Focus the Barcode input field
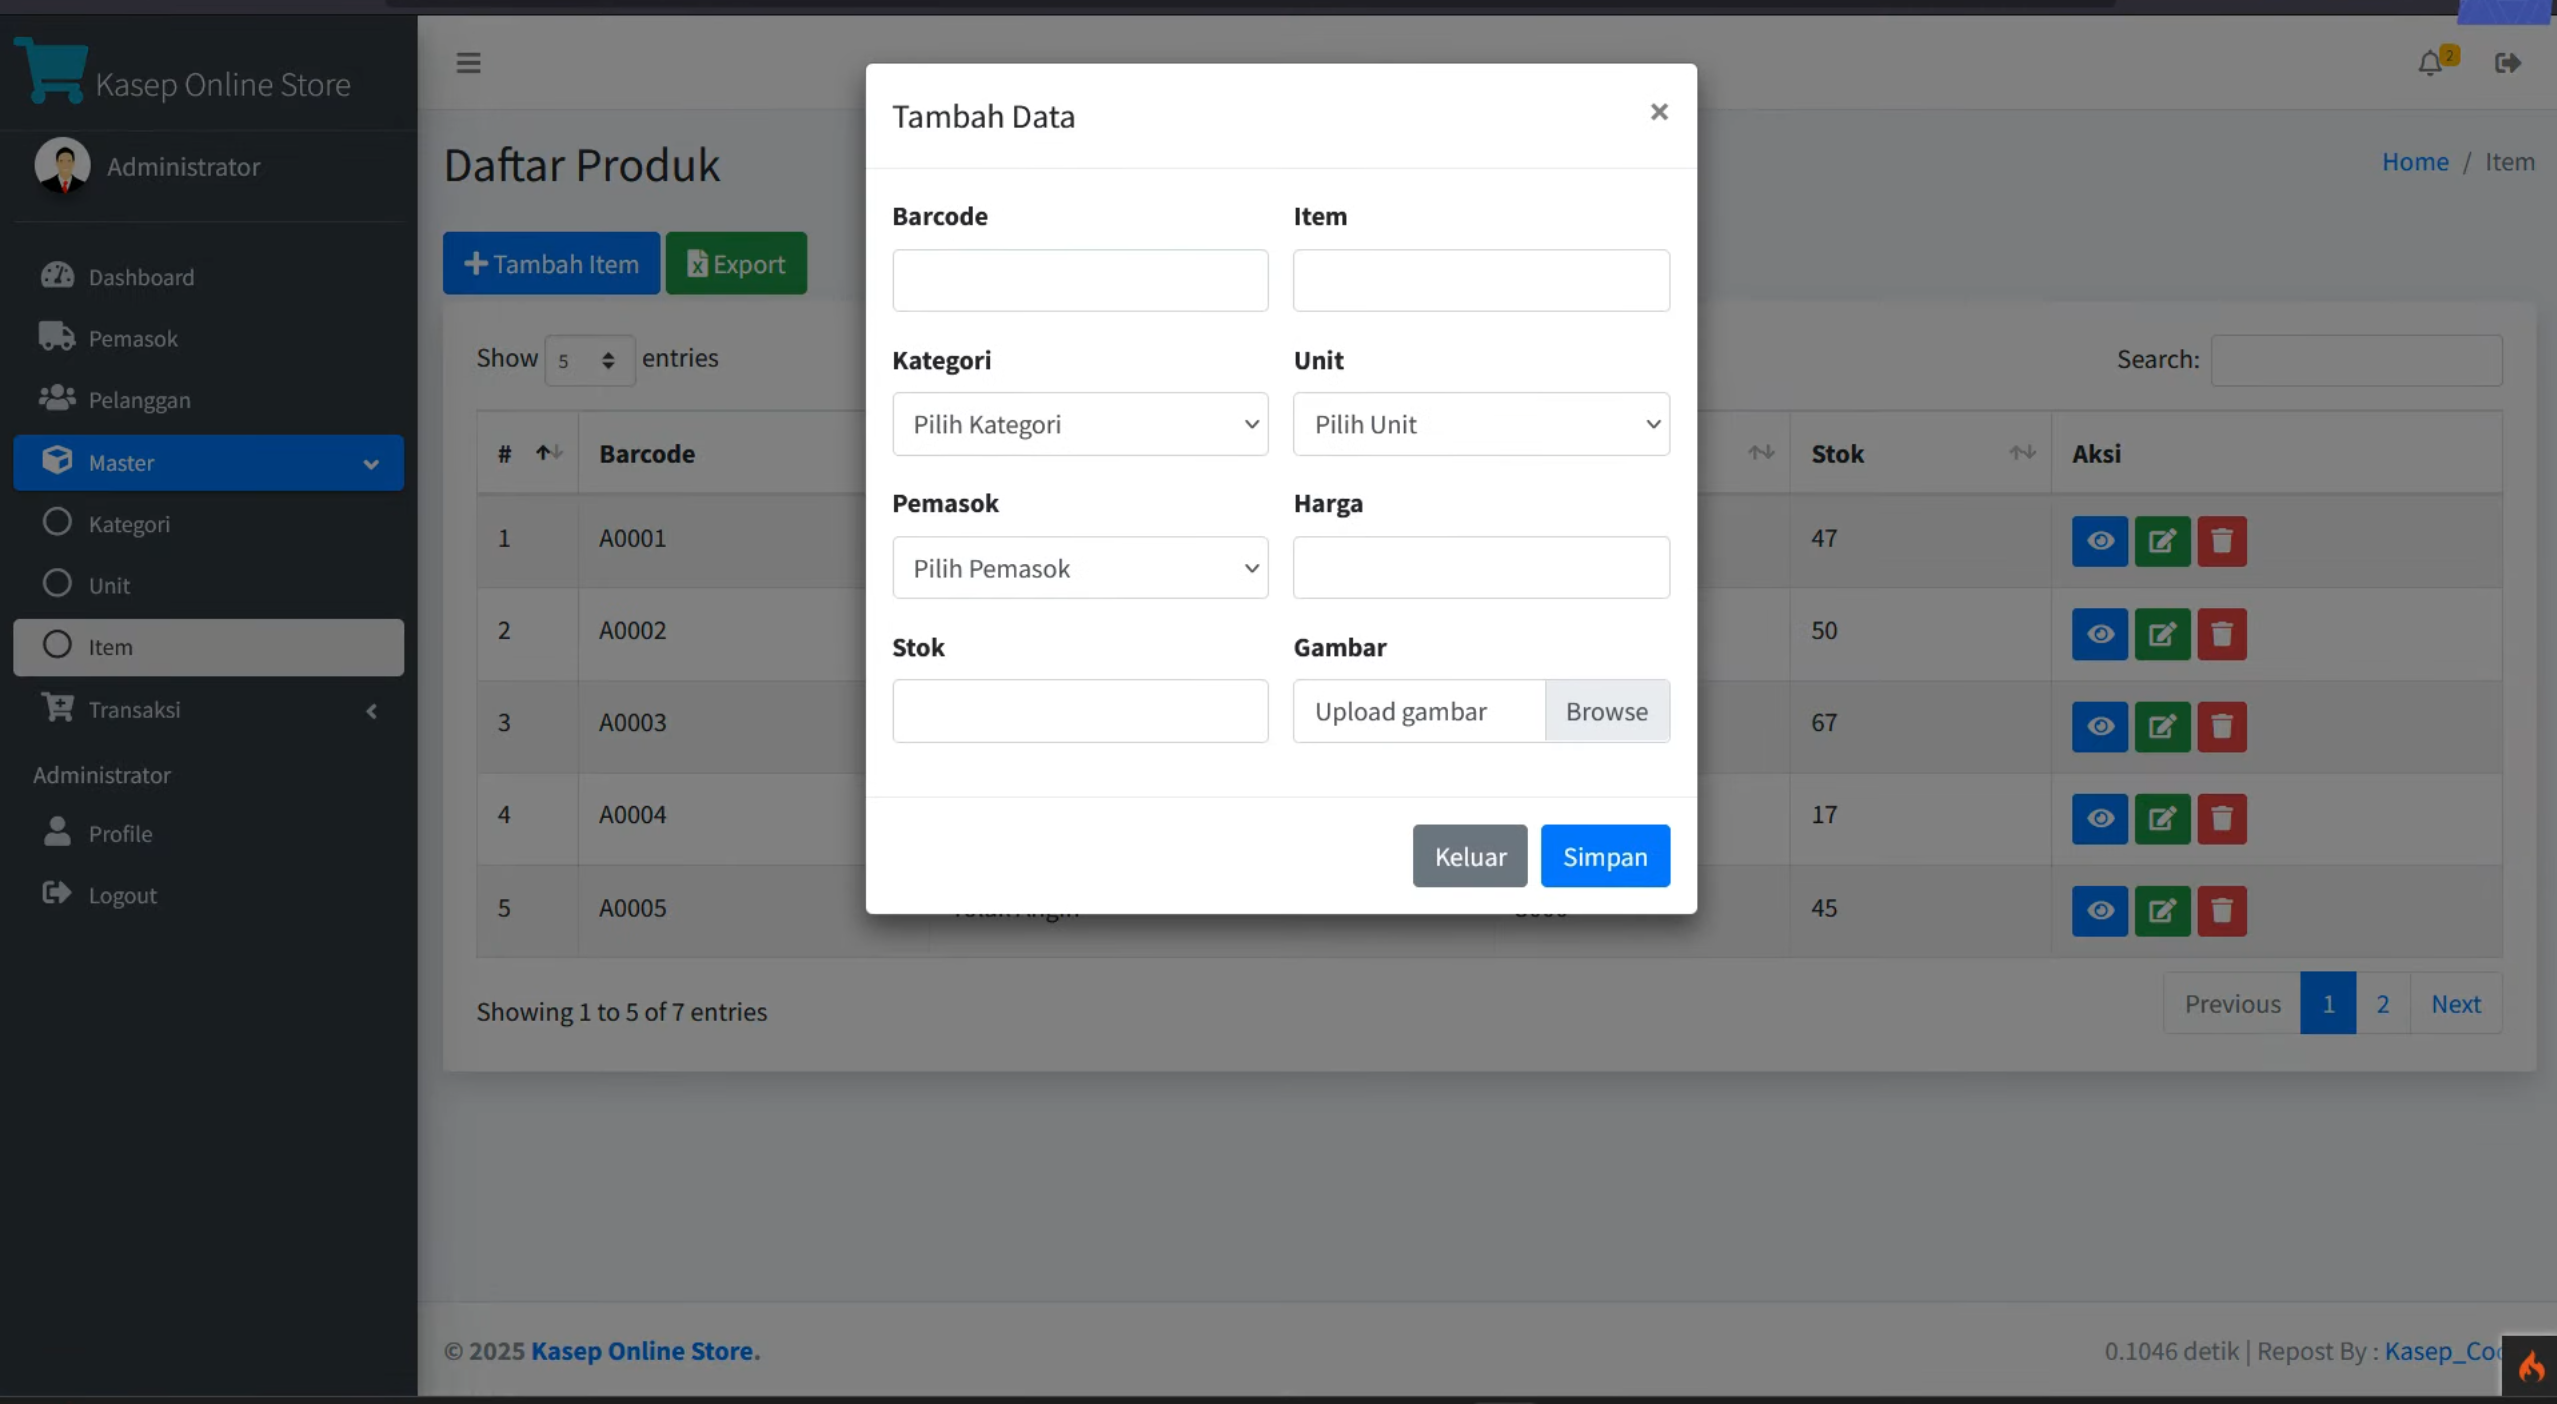This screenshot has width=2557, height=1404. coord(1080,280)
